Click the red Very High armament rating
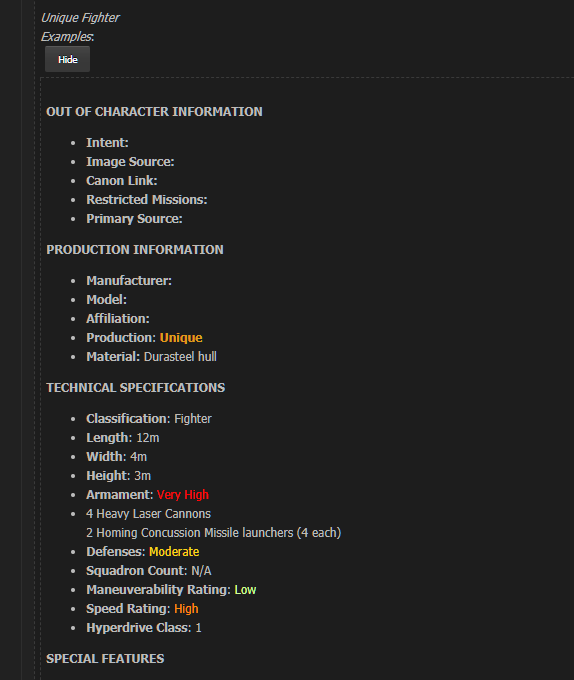574x680 pixels. 183,495
